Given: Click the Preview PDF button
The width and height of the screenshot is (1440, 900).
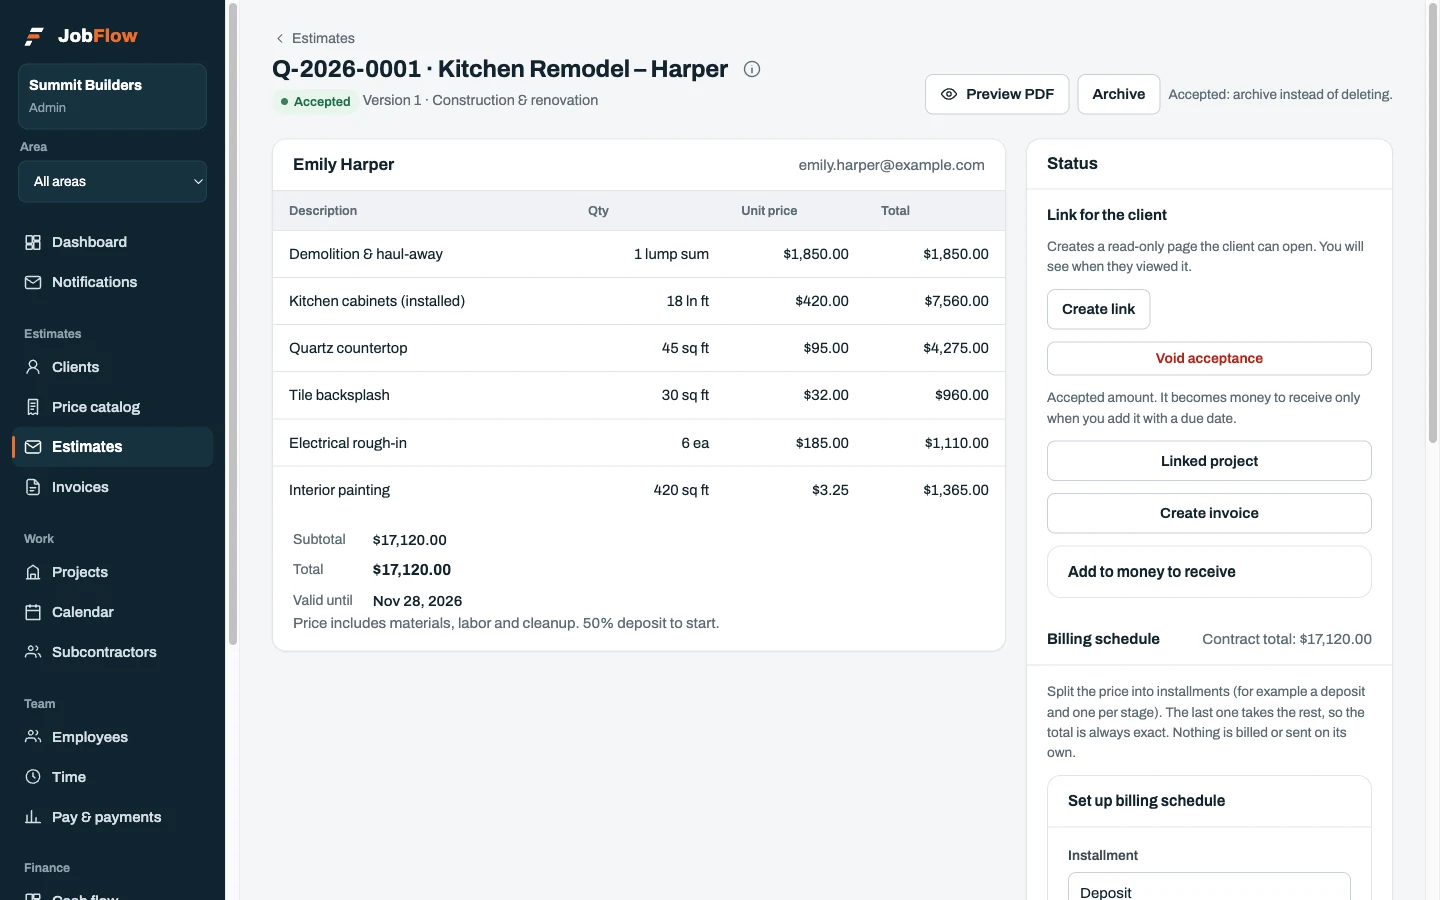Looking at the screenshot, I should [997, 94].
